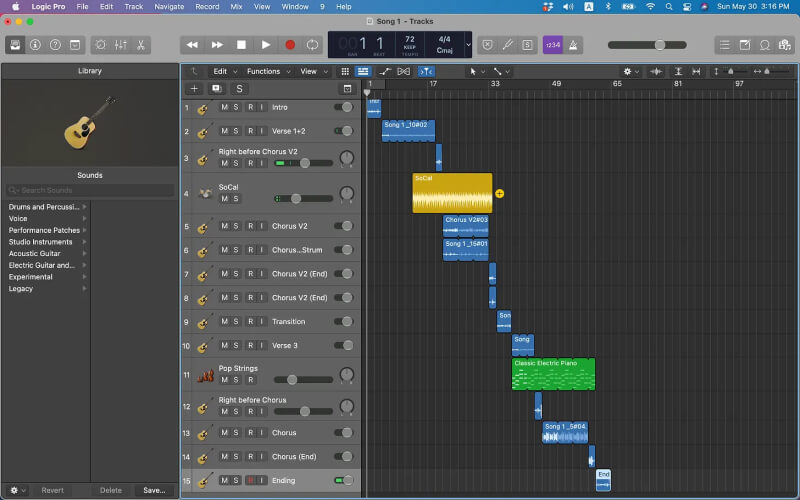The height and width of the screenshot is (500, 800).
Task: Toggle Count-in 1234 button
Action: tap(553, 45)
